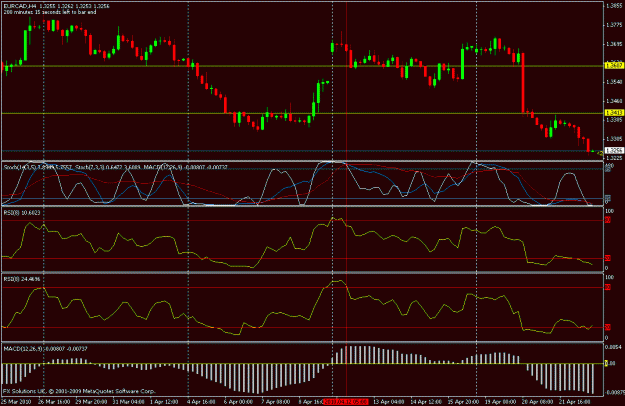
Task: Click the red 80 level in upper RSI
Action: pos(608,220)
